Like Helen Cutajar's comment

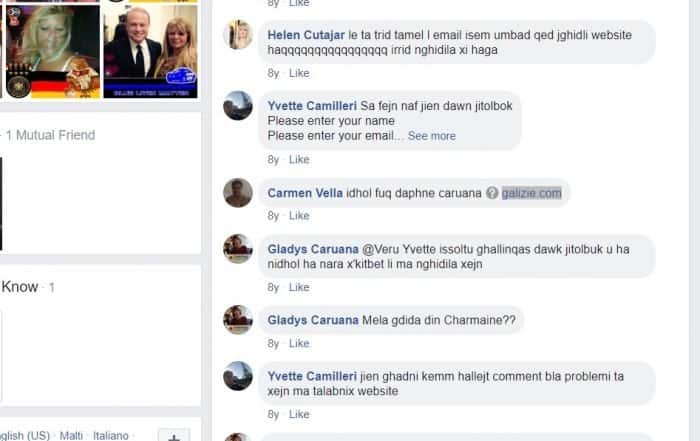(299, 73)
